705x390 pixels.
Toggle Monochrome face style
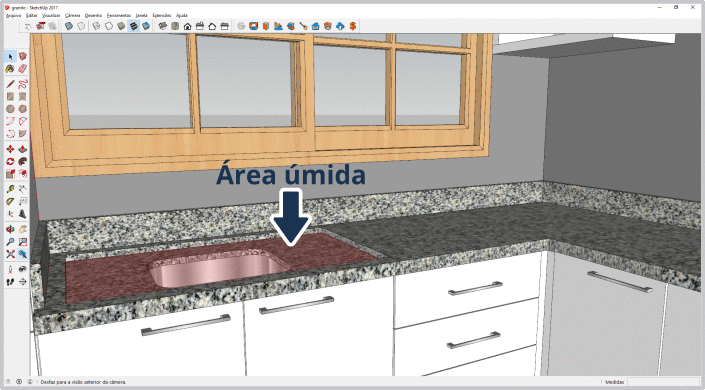pyautogui.click(x=146, y=26)
